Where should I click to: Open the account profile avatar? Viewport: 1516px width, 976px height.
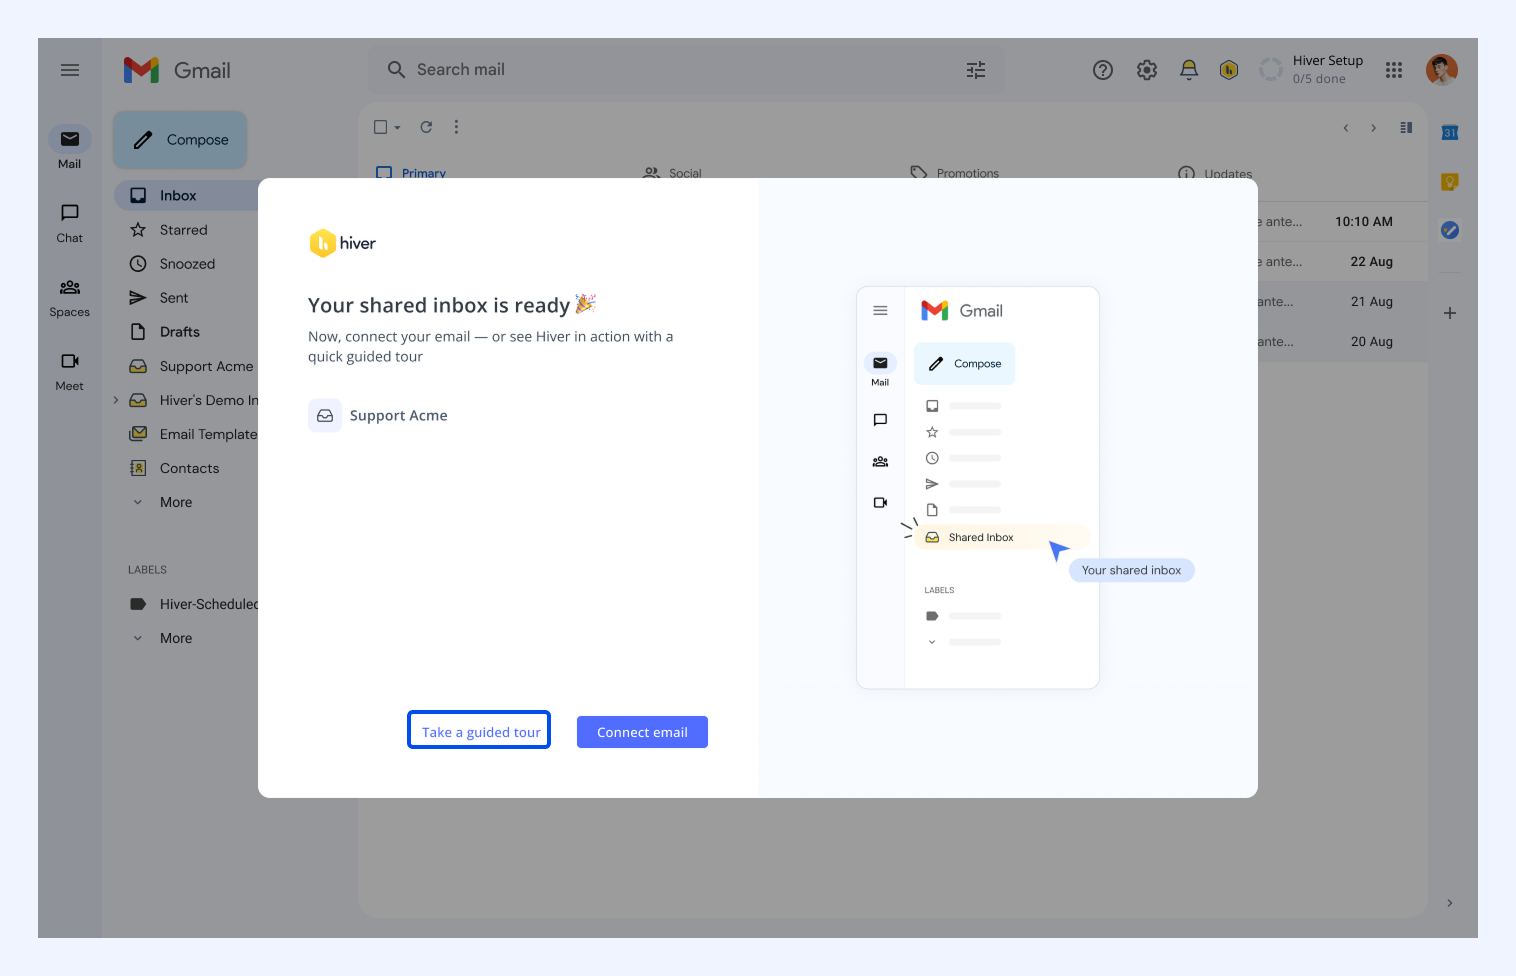click(x=1442, y=70)
